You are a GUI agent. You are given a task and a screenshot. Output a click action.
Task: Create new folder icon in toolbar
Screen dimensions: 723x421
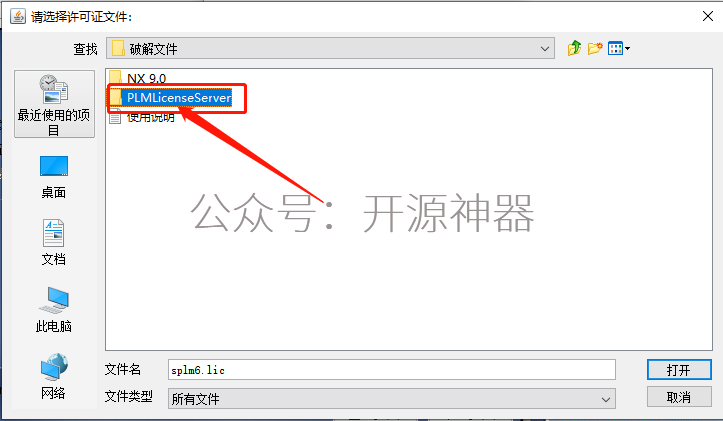[x=595, y=48]
